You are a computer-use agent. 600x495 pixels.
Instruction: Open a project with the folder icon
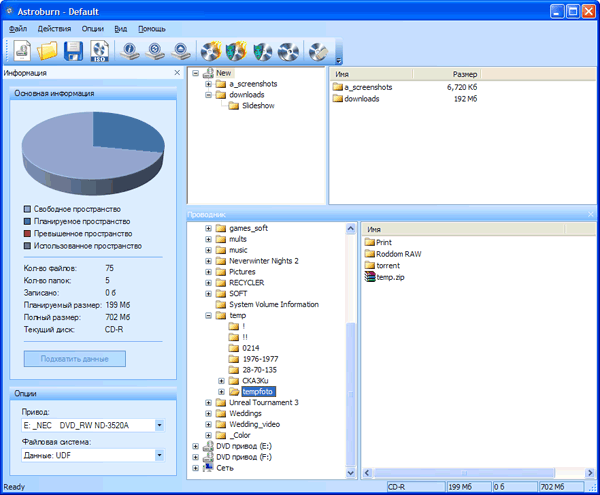[x=47, y=51]
